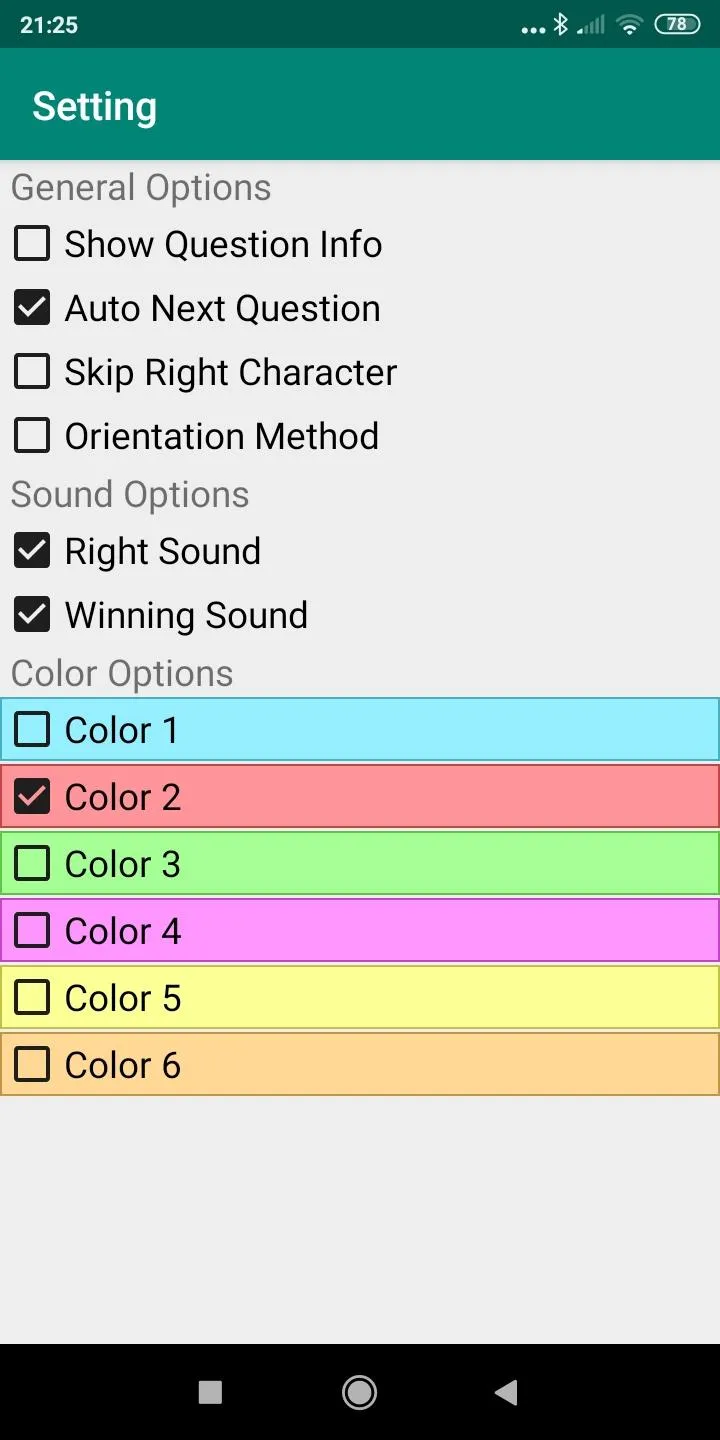
Task: Choose the orange Color 6 option
Action: (x=360, y=1065)
